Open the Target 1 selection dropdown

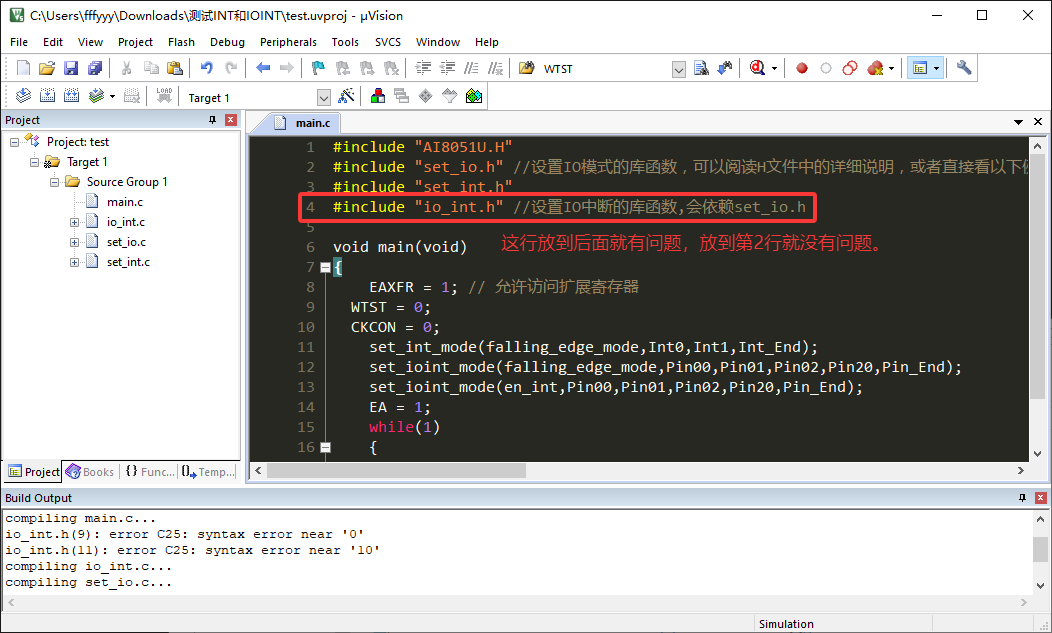[323, 97]
